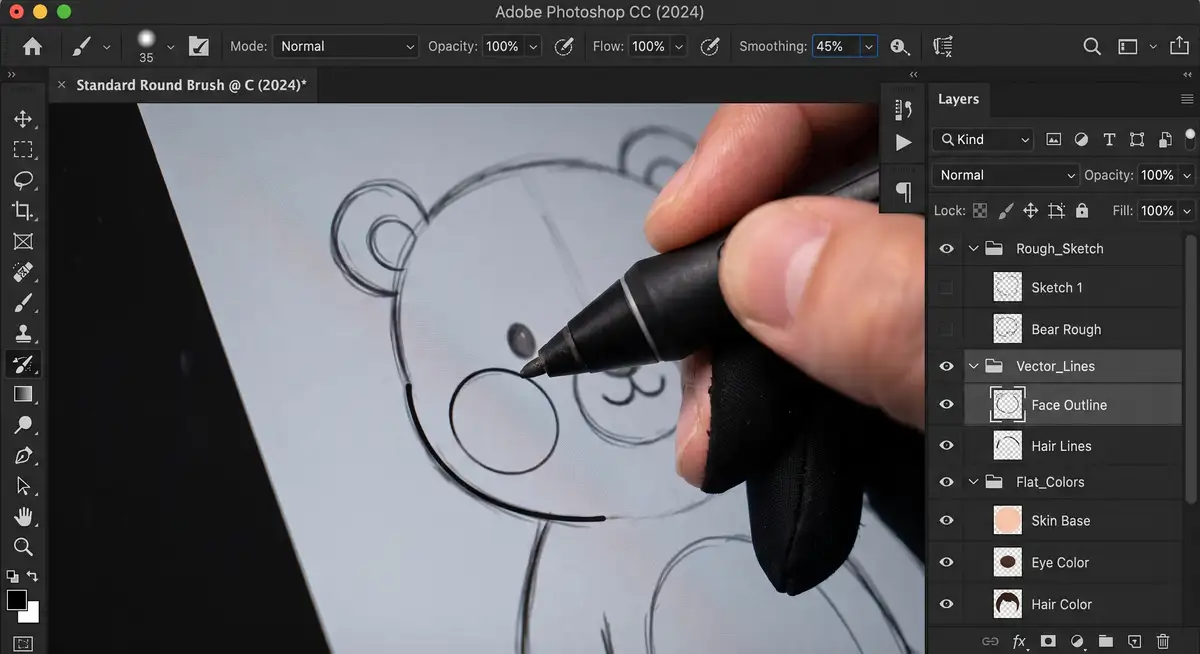Select the Standard Round Brush document tab
The height and width of the screenshot is (654, 1200).
(x=191, y=85)
